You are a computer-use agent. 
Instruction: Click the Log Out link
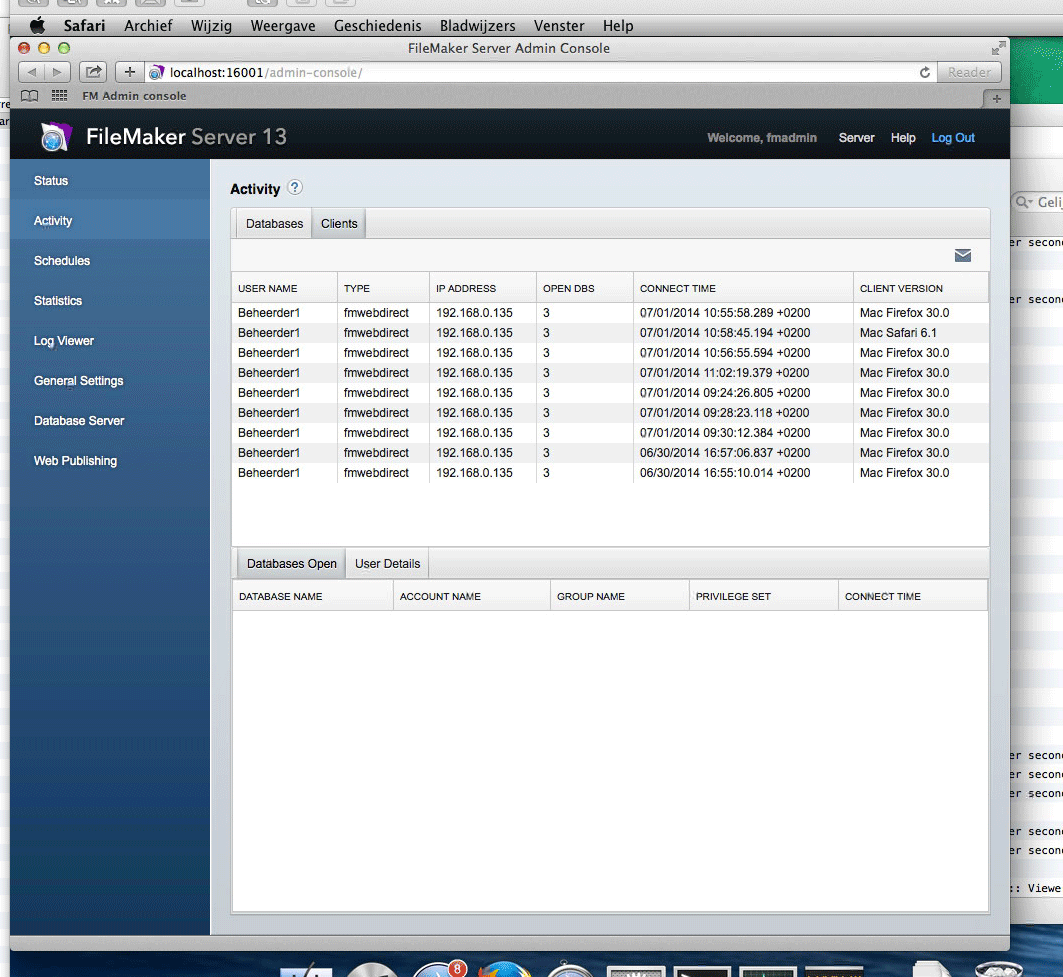coord(952,138)
